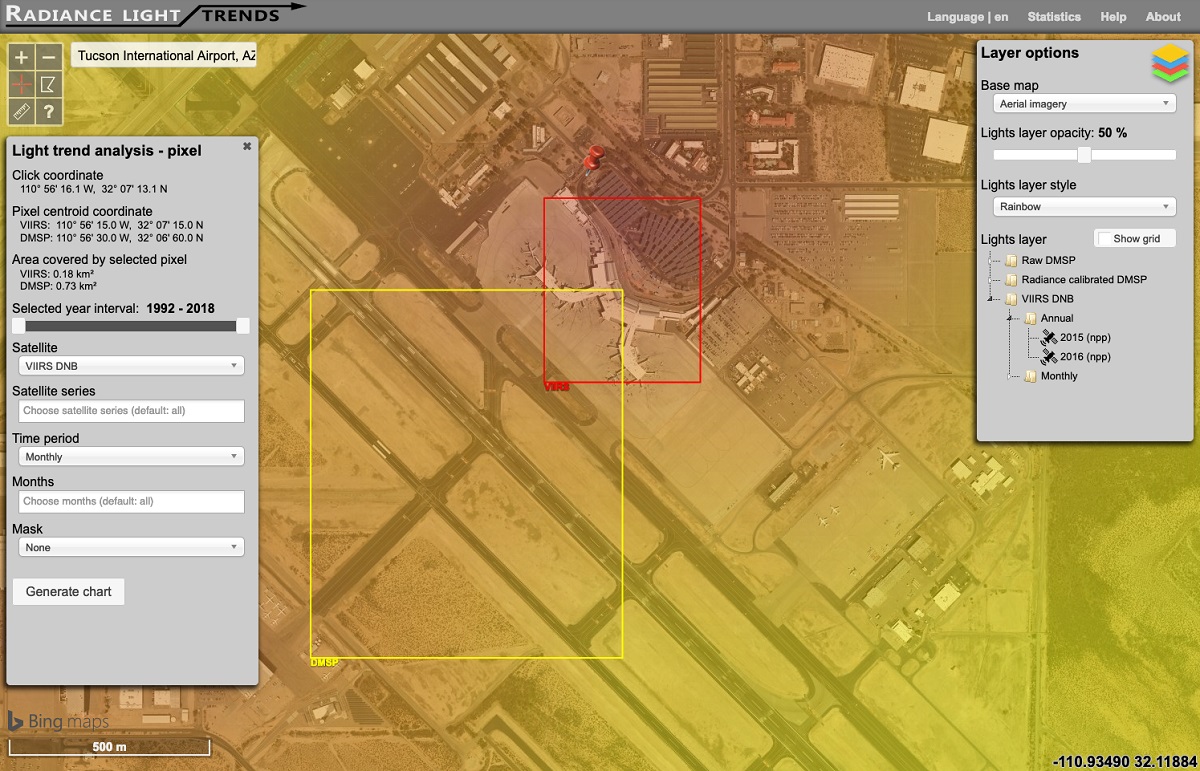Enable the Show grid checkbox

pyautogui.click(x=1104, y=239)
